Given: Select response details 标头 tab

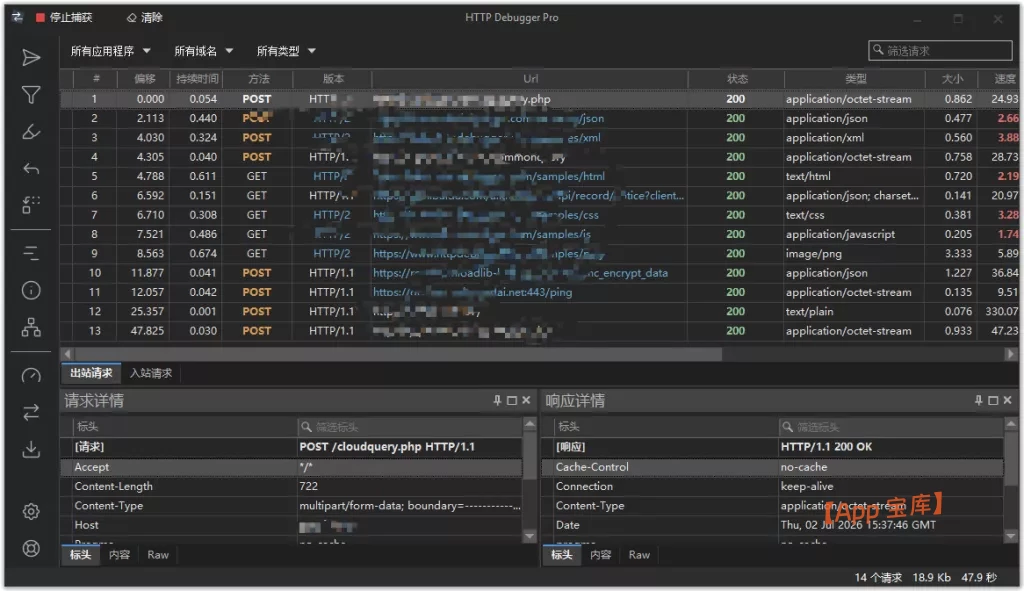Looking at the screenshot, I should click(x=562, y=554).
